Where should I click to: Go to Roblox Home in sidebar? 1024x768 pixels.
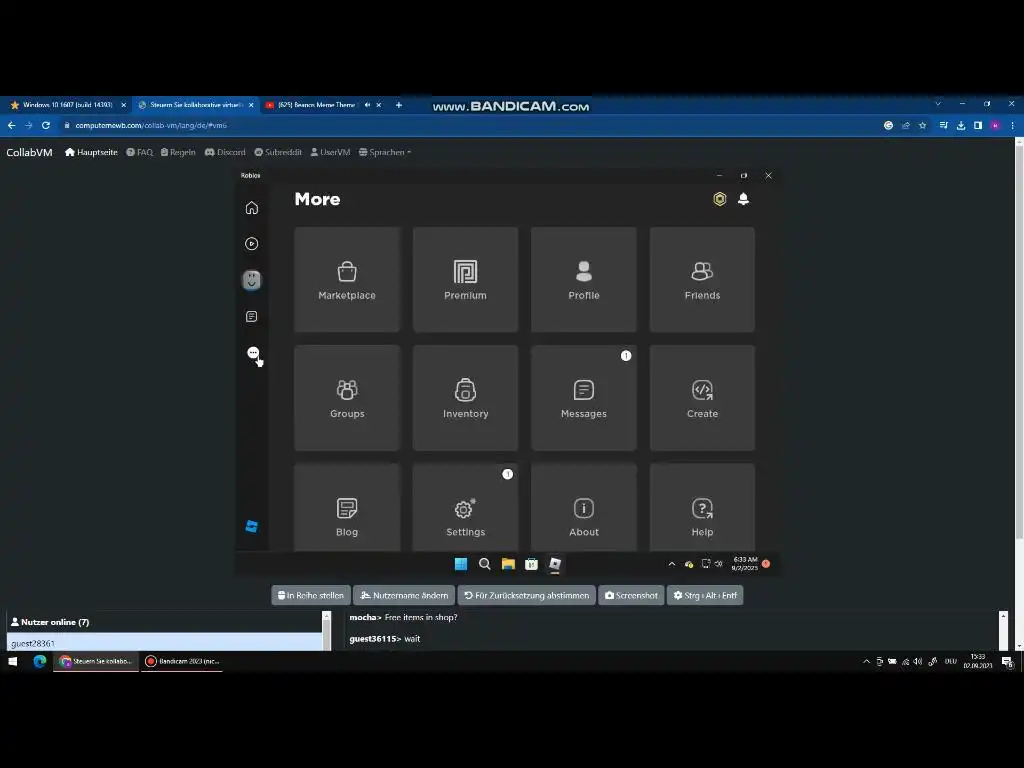(251, 208)
